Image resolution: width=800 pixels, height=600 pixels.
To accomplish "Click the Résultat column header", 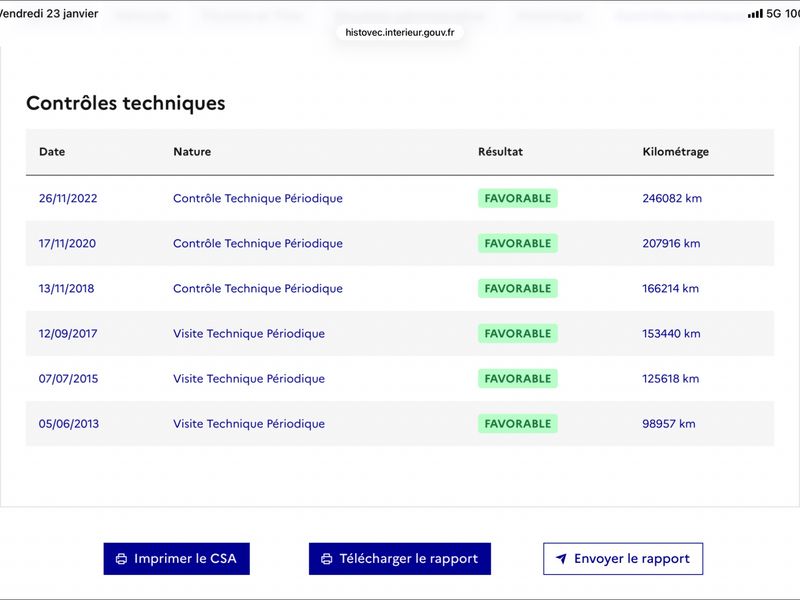I will (500, 152).
